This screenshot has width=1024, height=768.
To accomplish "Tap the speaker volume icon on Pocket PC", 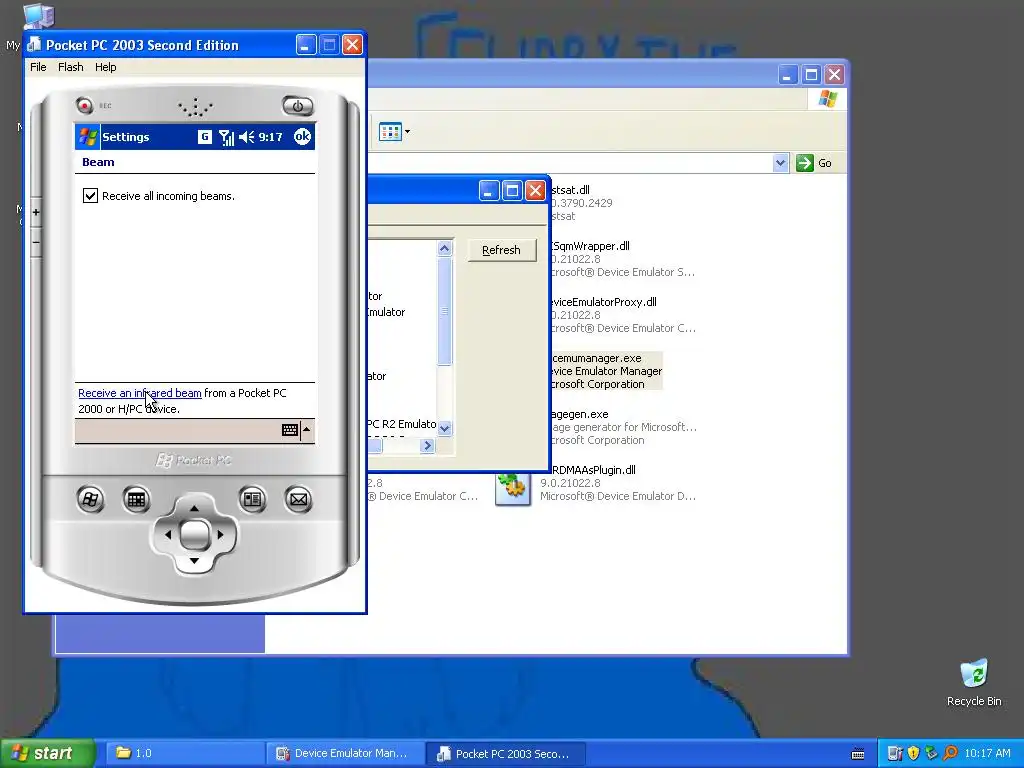I will (246, 136).
